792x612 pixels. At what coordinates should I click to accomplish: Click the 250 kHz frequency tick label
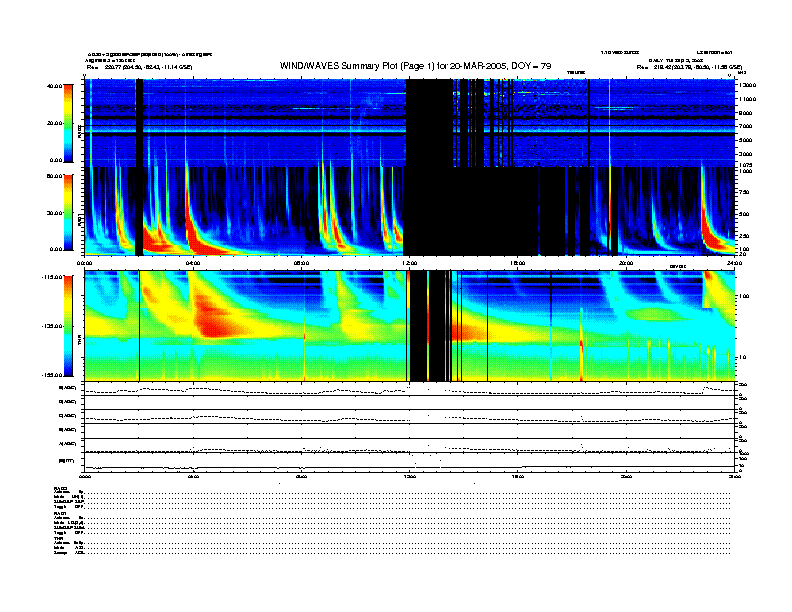click(745, 236)
